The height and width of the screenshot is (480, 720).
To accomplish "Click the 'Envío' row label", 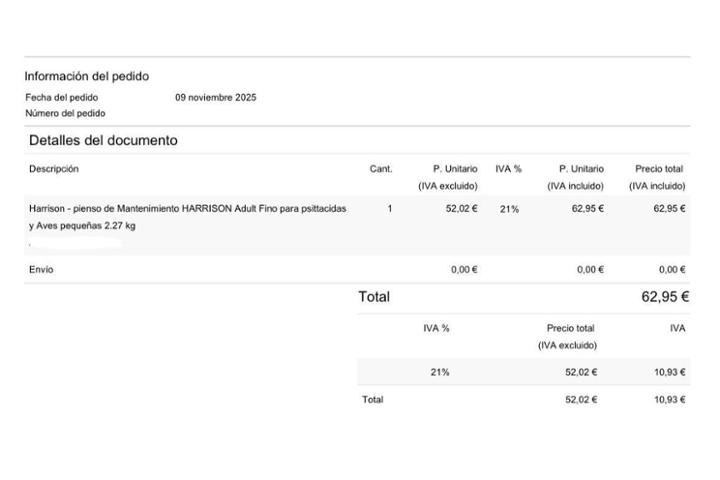I will click(41, 270).
